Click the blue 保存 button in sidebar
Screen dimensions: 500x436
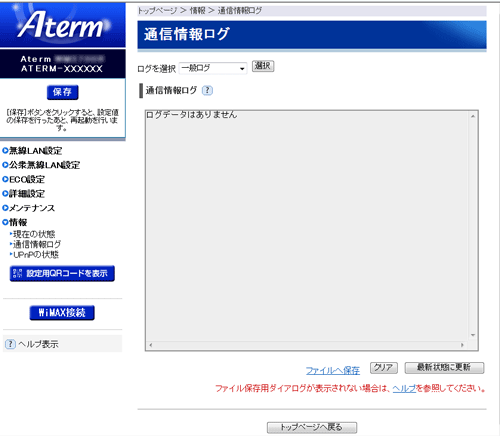coord(63,92)
